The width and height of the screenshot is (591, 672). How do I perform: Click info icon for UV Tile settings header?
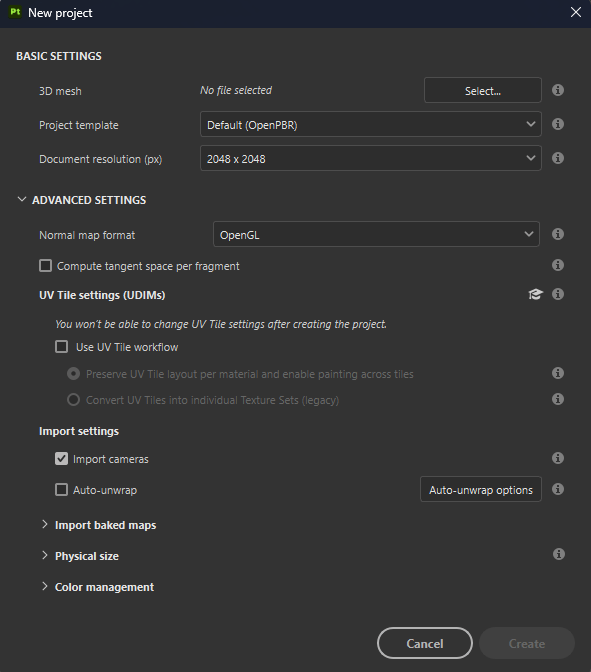point(558,294)
